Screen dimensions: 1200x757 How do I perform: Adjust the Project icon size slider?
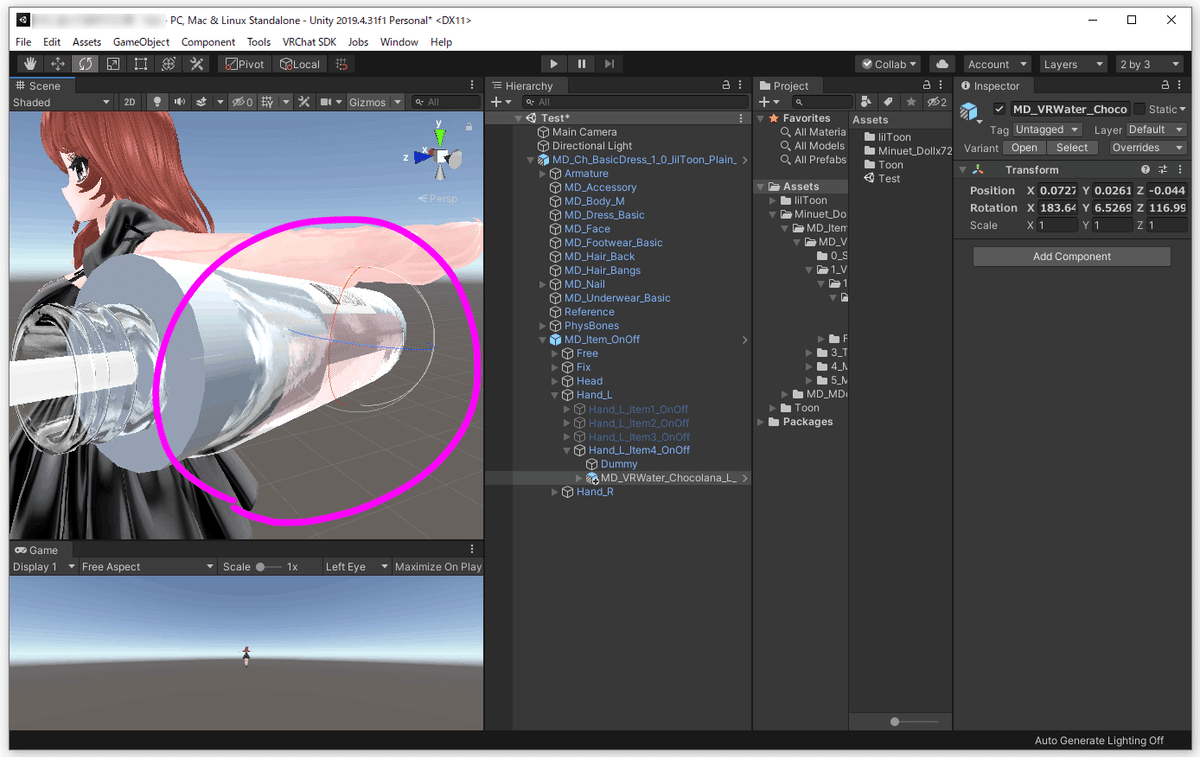[914, 721]
